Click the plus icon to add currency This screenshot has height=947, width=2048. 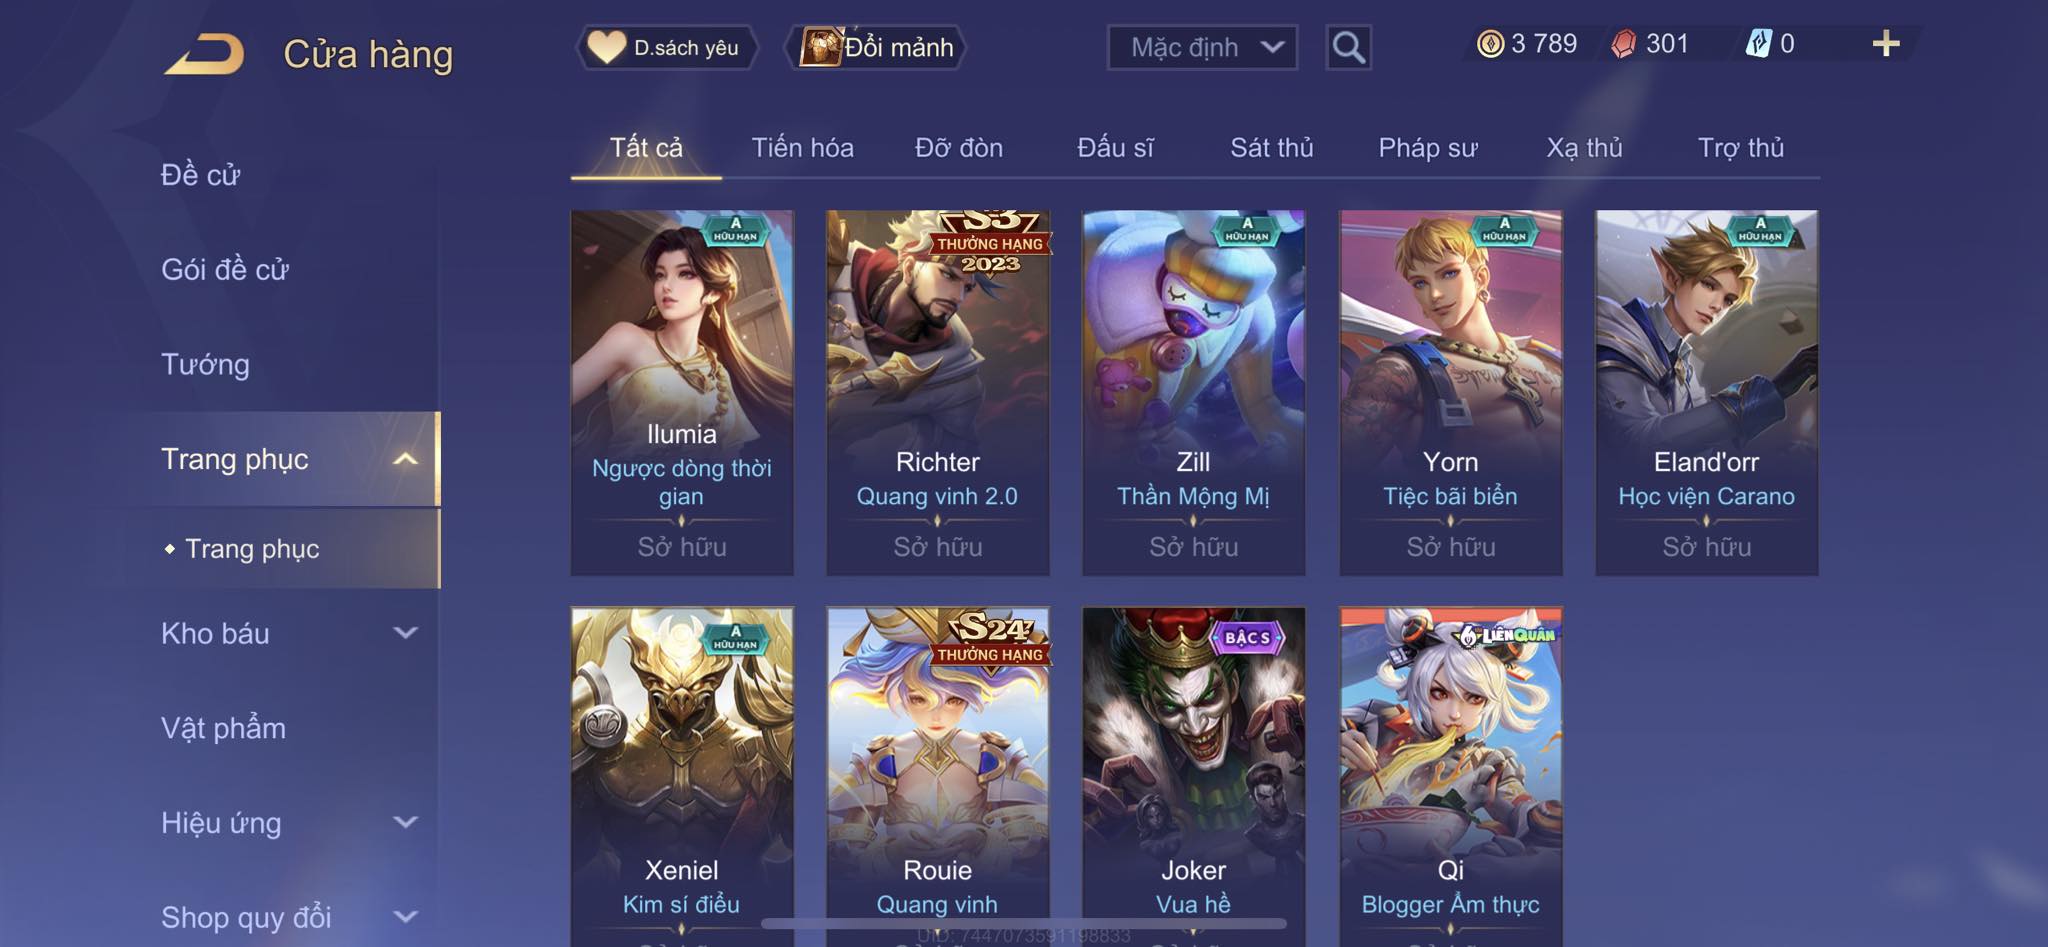coord(1886,43)
